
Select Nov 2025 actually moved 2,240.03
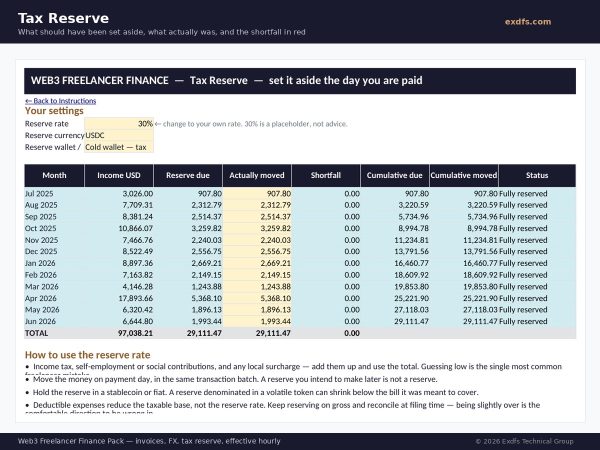[257, 240]
